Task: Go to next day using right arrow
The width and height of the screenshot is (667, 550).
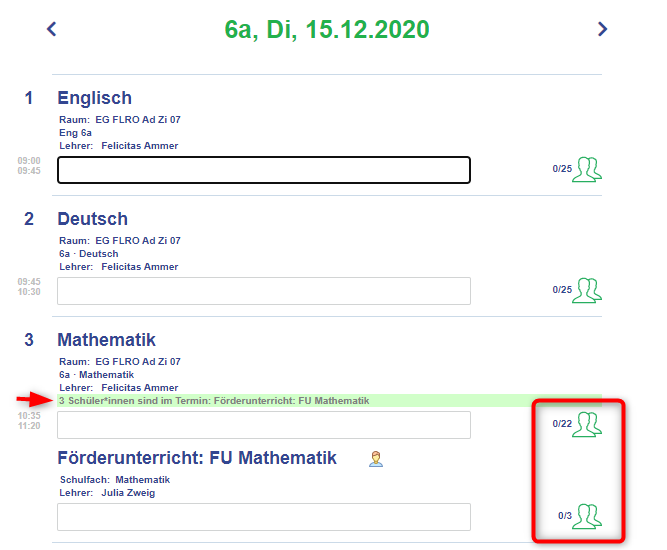Action: tap(602, 29)
